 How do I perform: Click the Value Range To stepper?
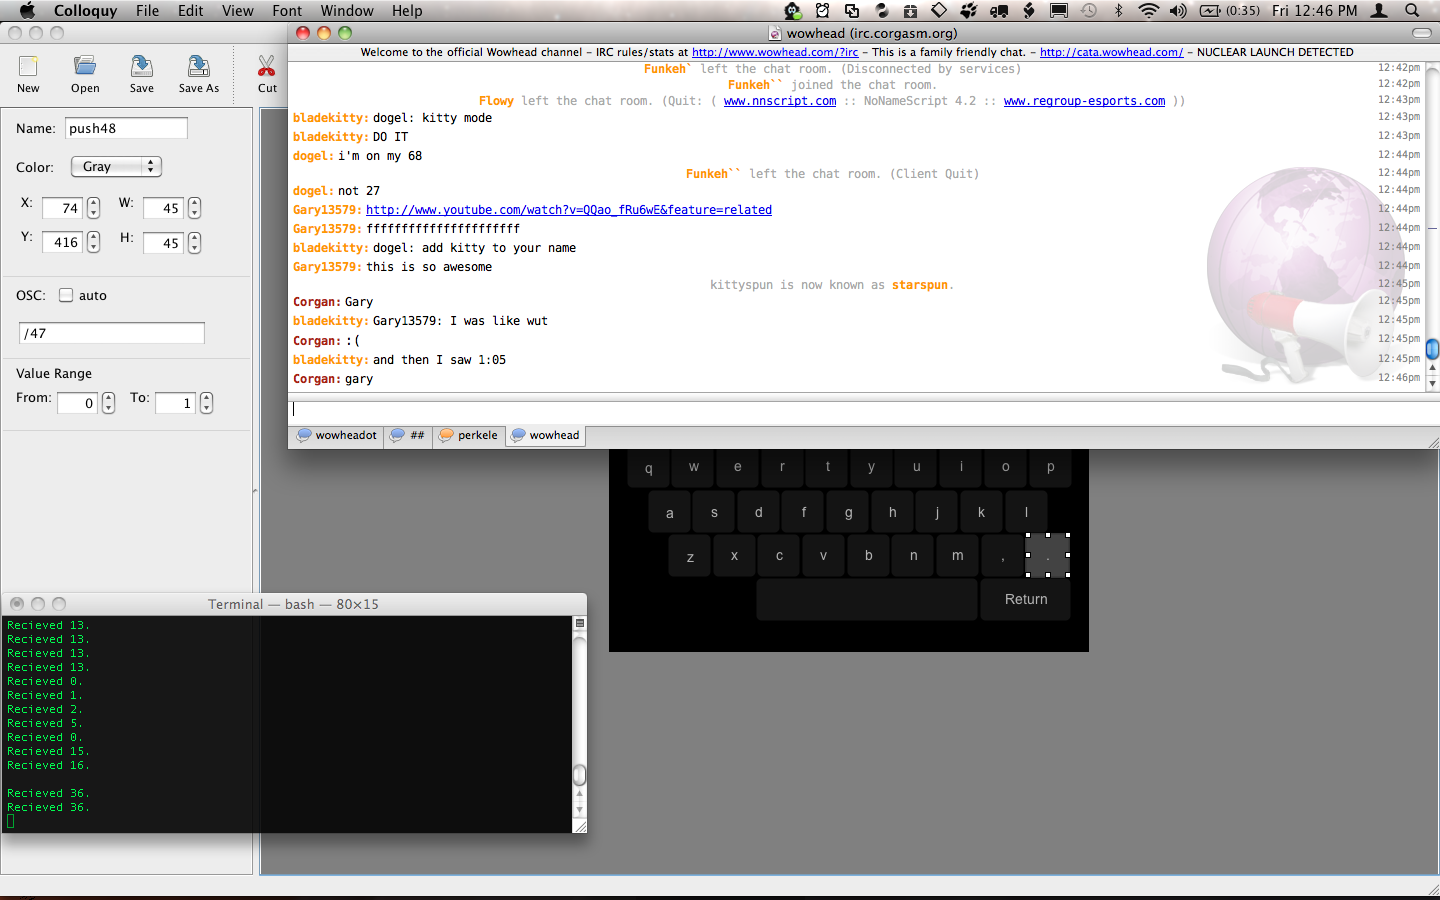click(206, 403)
